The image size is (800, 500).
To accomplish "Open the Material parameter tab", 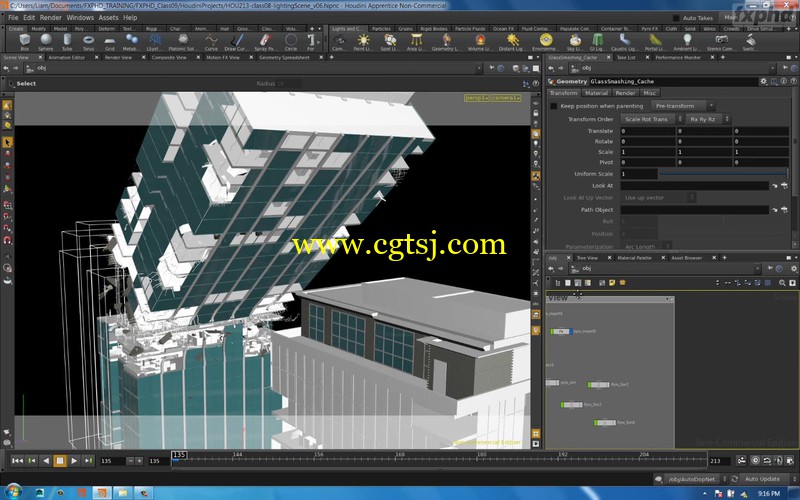I will 596,93.
